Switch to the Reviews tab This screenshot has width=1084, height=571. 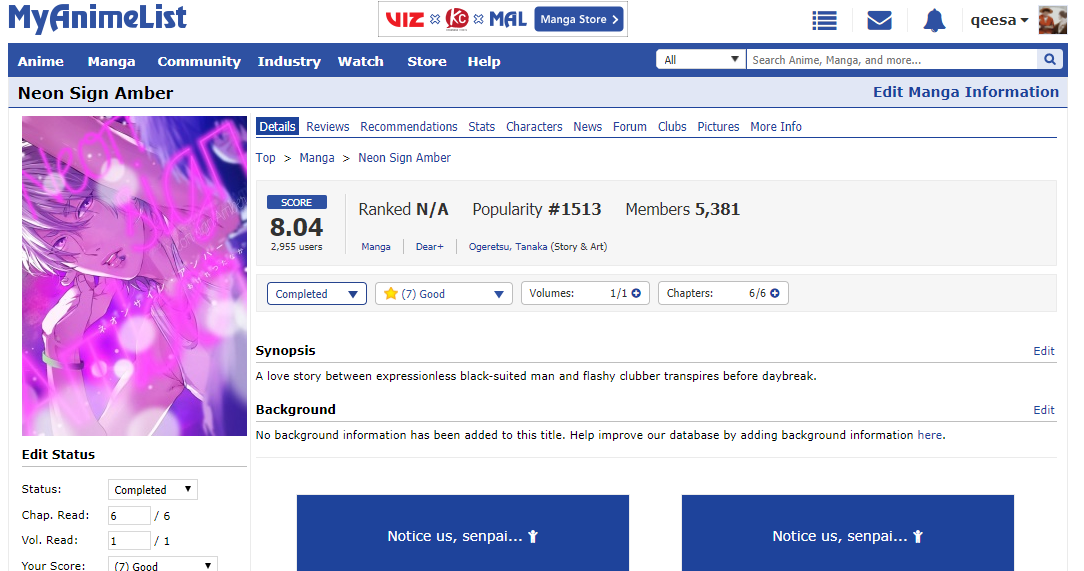327,127
